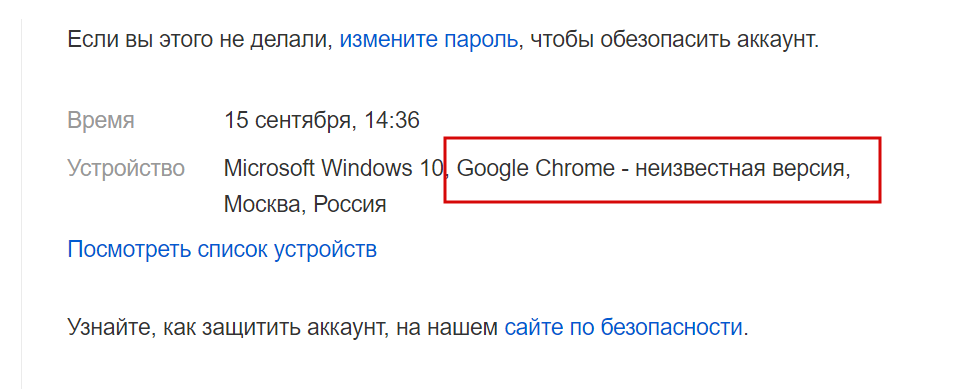
Task: Click the words "на нашем" before the security link
Action: [x=447, y=327]
